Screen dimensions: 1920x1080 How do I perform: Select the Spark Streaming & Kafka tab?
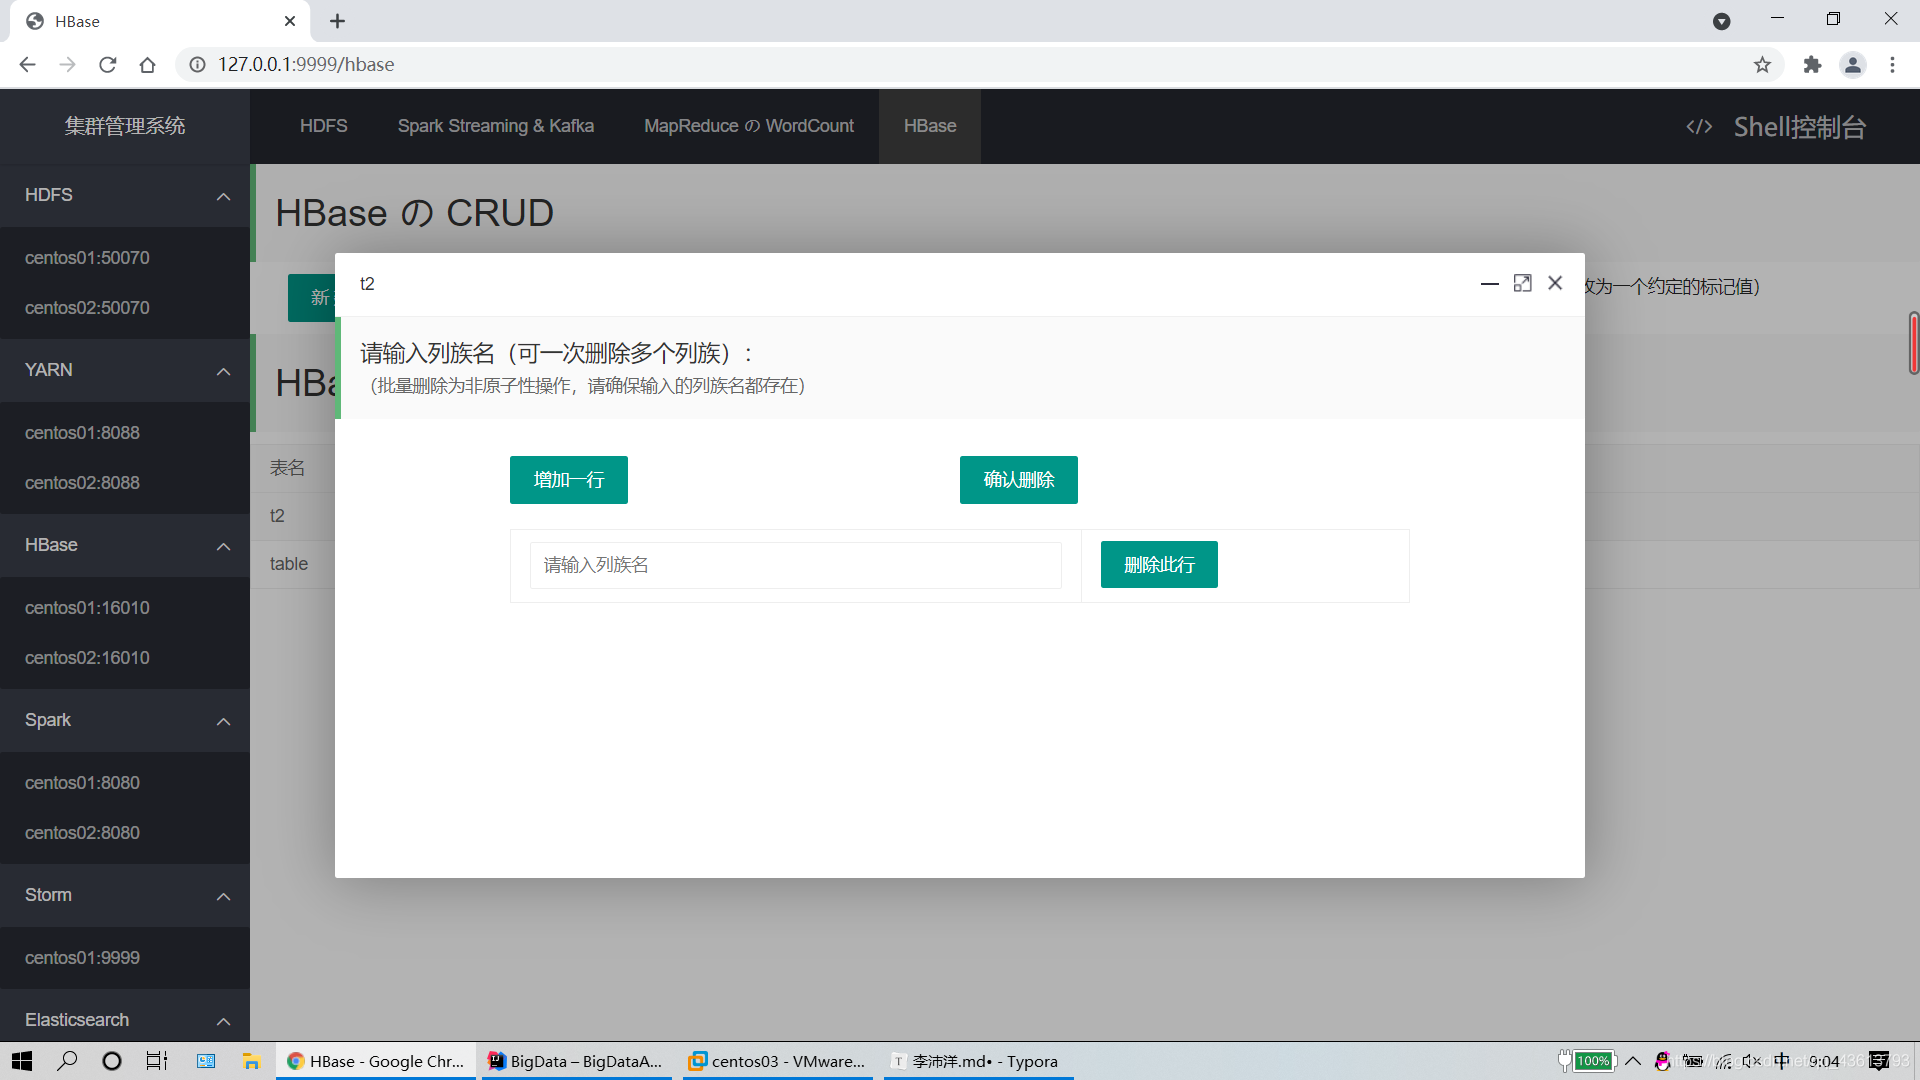point(495,124)
